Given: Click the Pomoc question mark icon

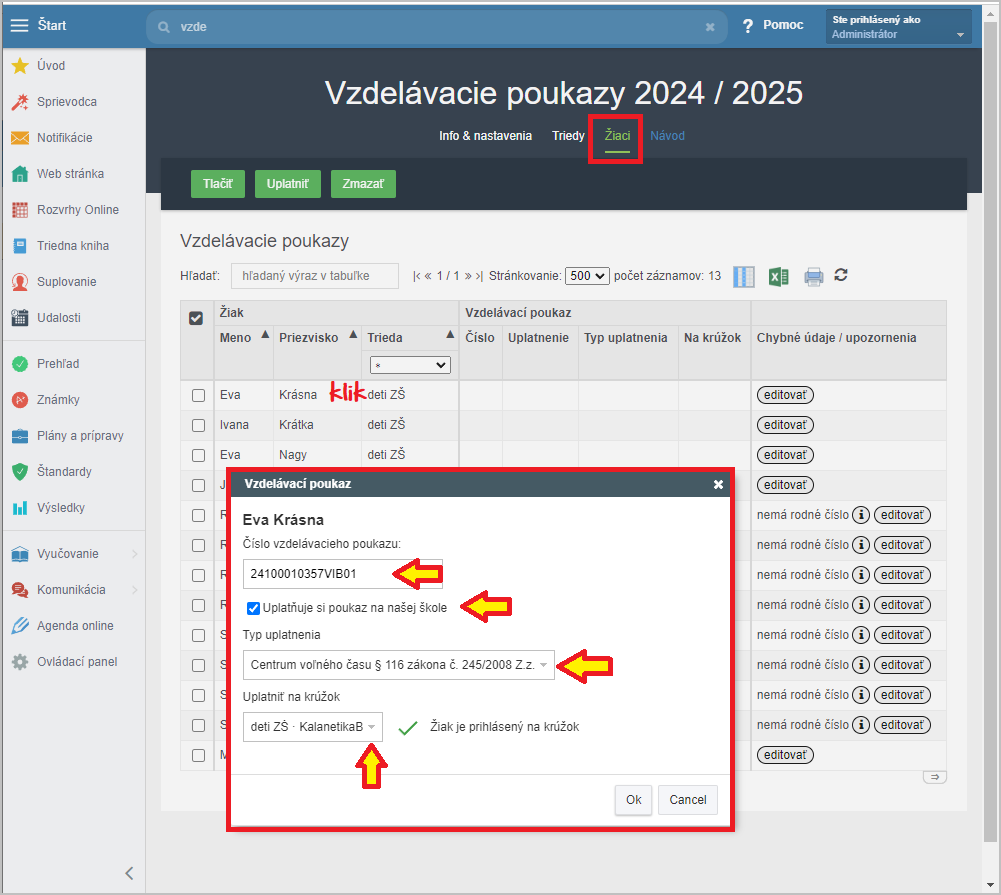Looking at the screenshot, I should point(748,26).
